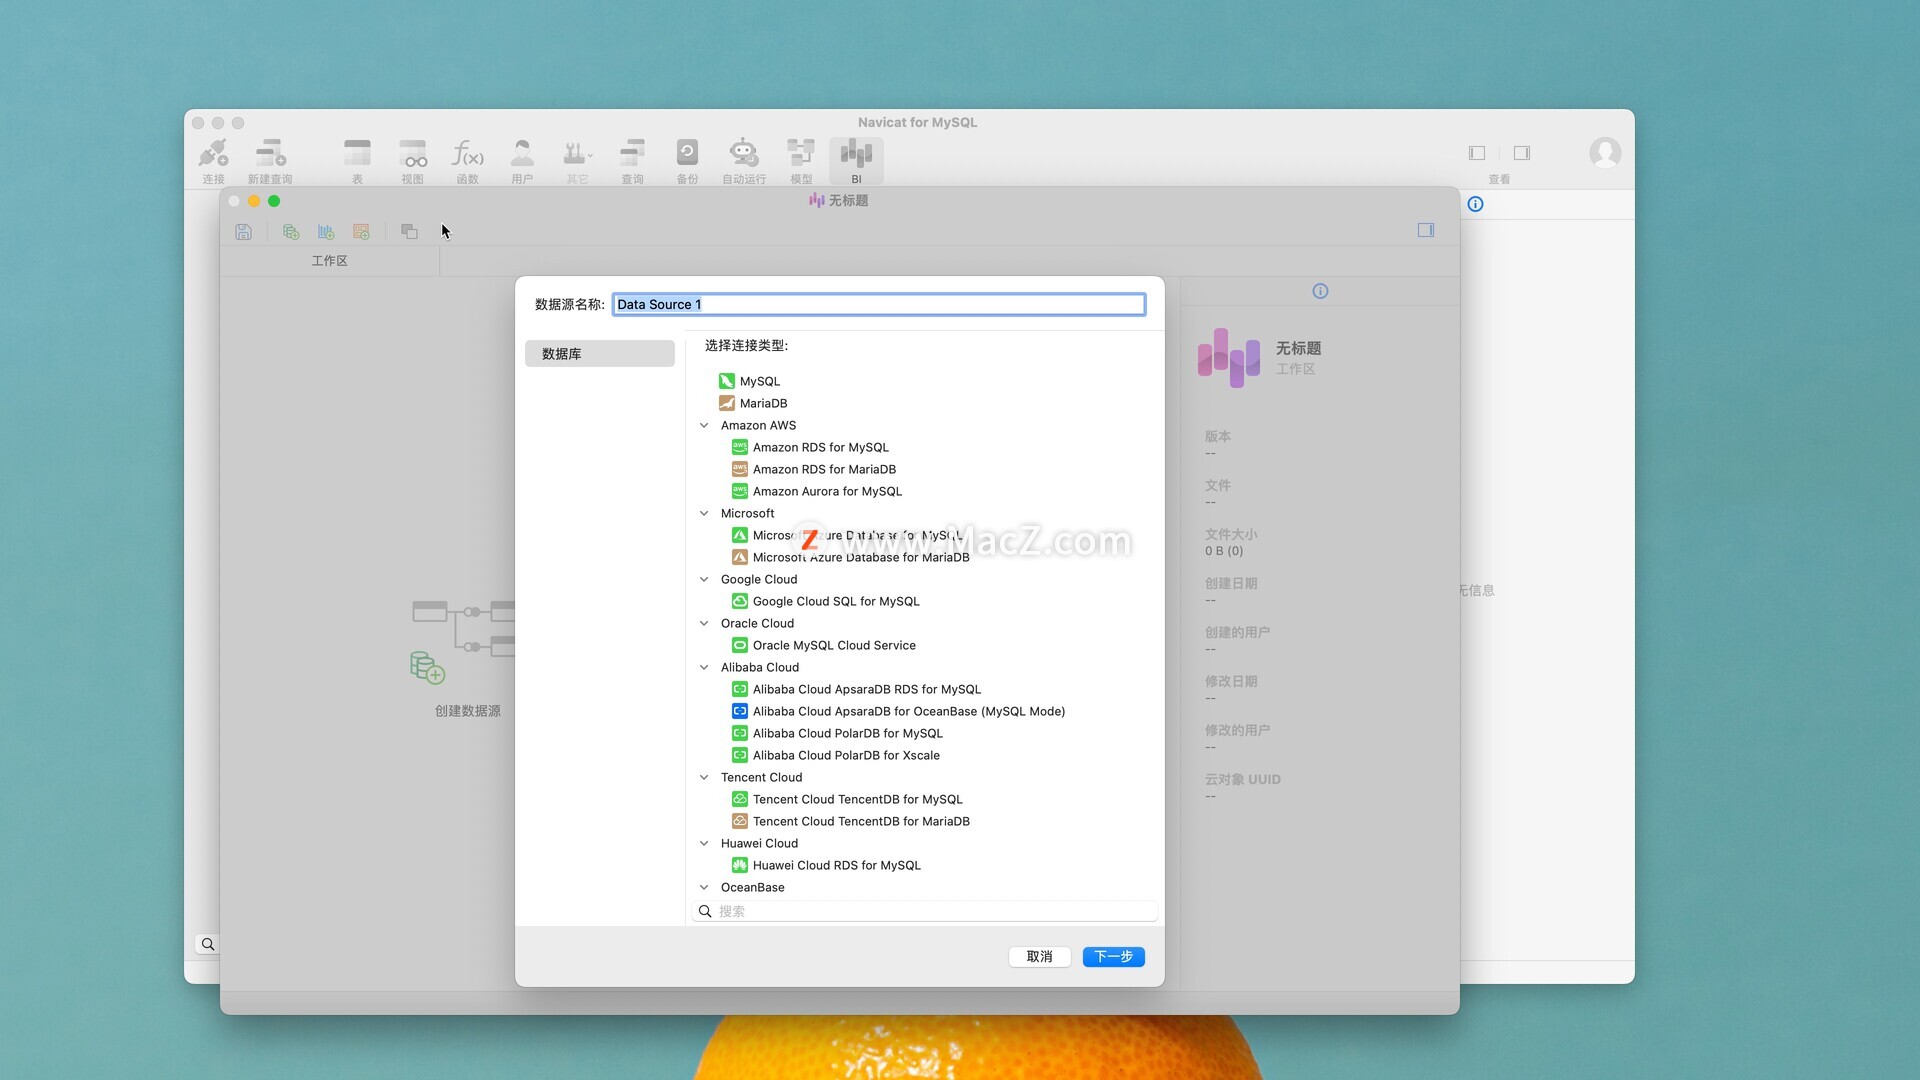Collapse the Google Cloud group

point(704,579)
